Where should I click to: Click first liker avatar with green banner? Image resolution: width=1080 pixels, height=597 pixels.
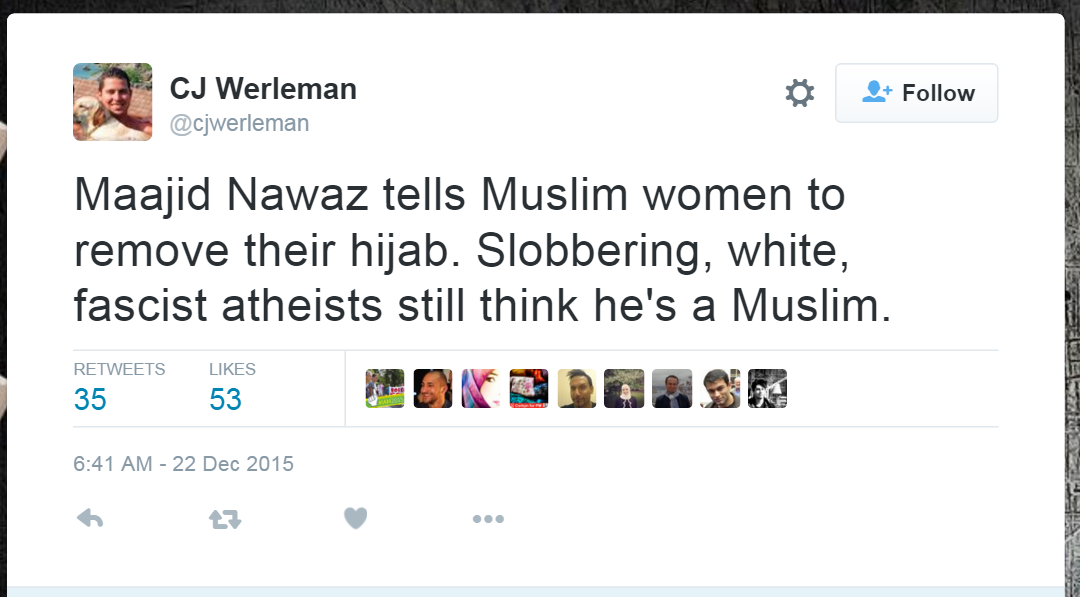(385, 389)
